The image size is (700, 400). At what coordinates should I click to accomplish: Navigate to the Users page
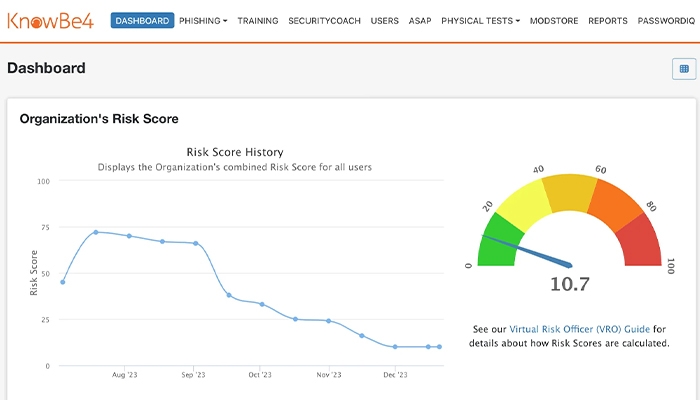pos(384,21)
